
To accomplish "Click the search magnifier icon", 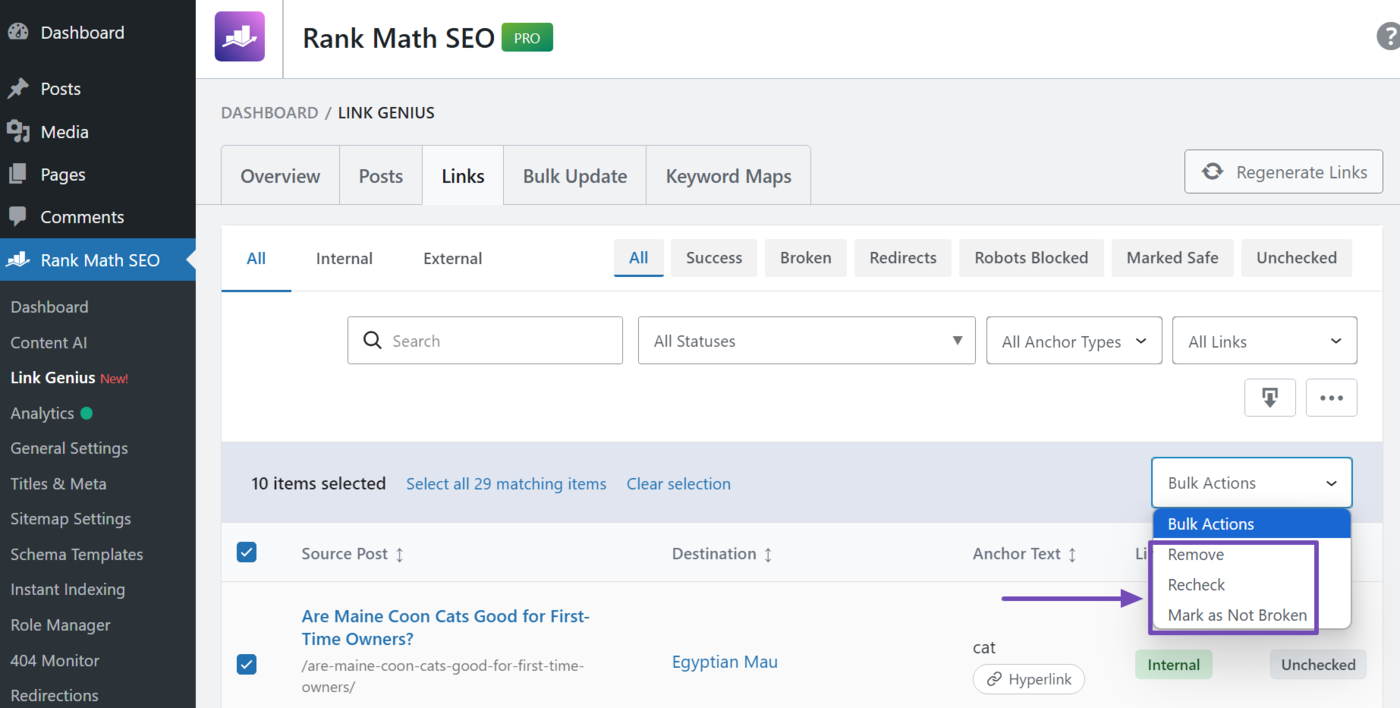I will (372, 341).
